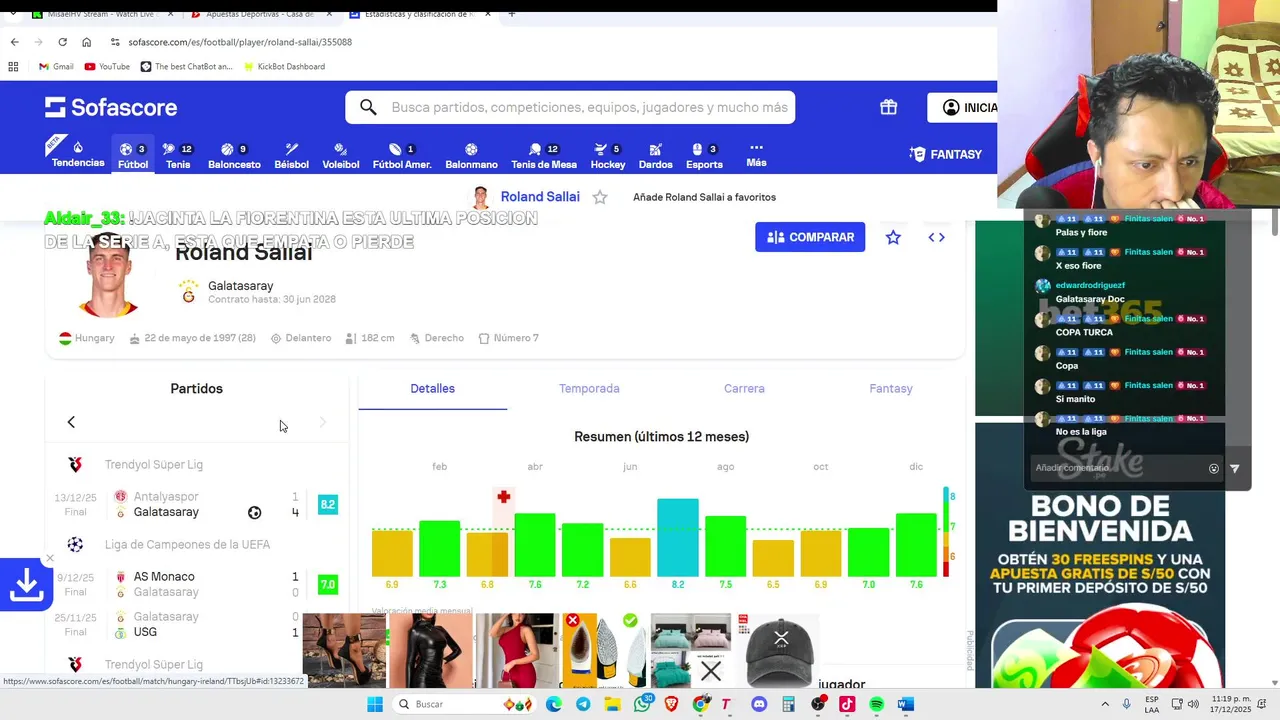Switch to the Fantasy tab
The image size is (1280, 720).
click(891, 389)
